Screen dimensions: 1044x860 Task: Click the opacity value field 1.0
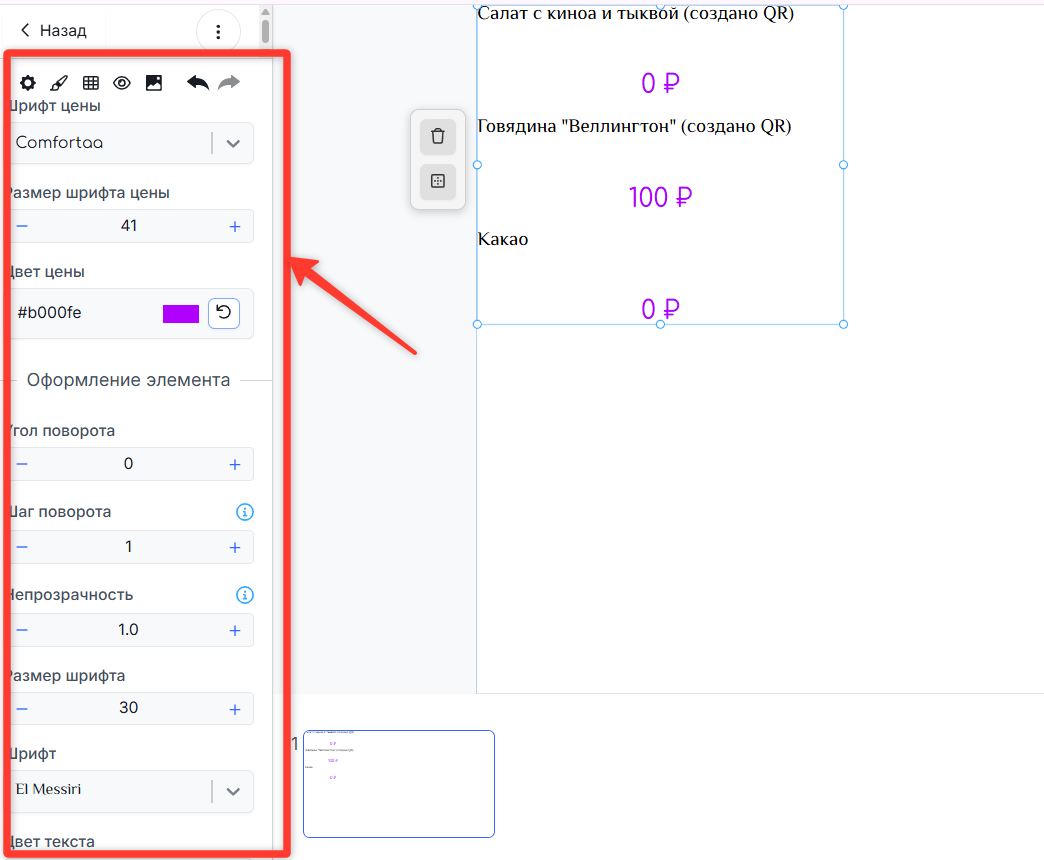pyautogui.click(x=128, y=630)
